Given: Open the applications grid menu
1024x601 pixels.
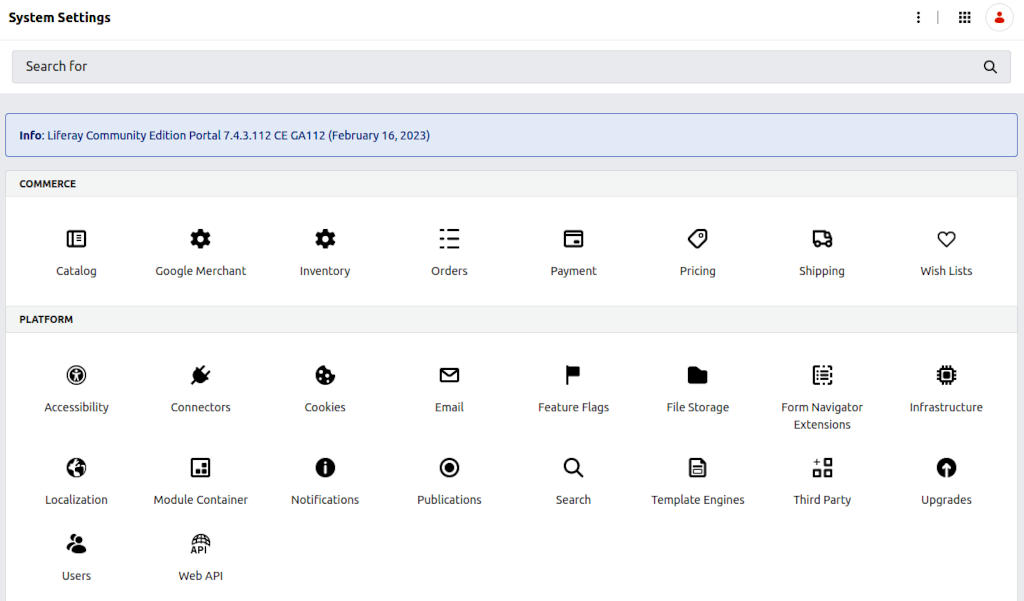Looking at the screenshot, I should coord(965,18).
